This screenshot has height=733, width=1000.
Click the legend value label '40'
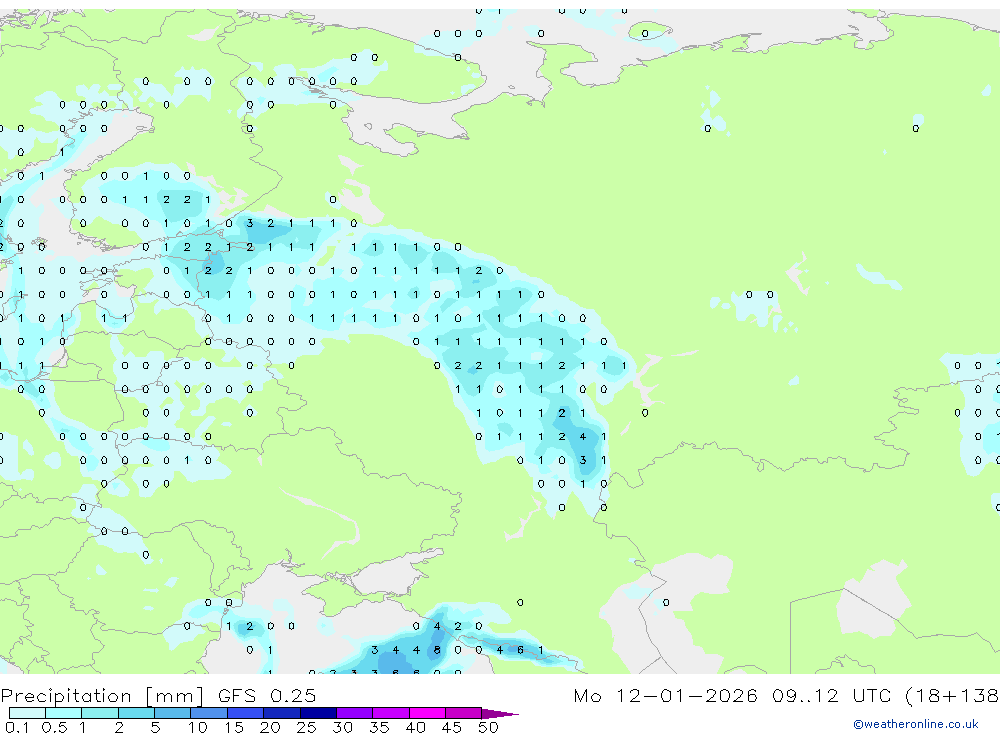pyautogui.click(x=415, y=727)
